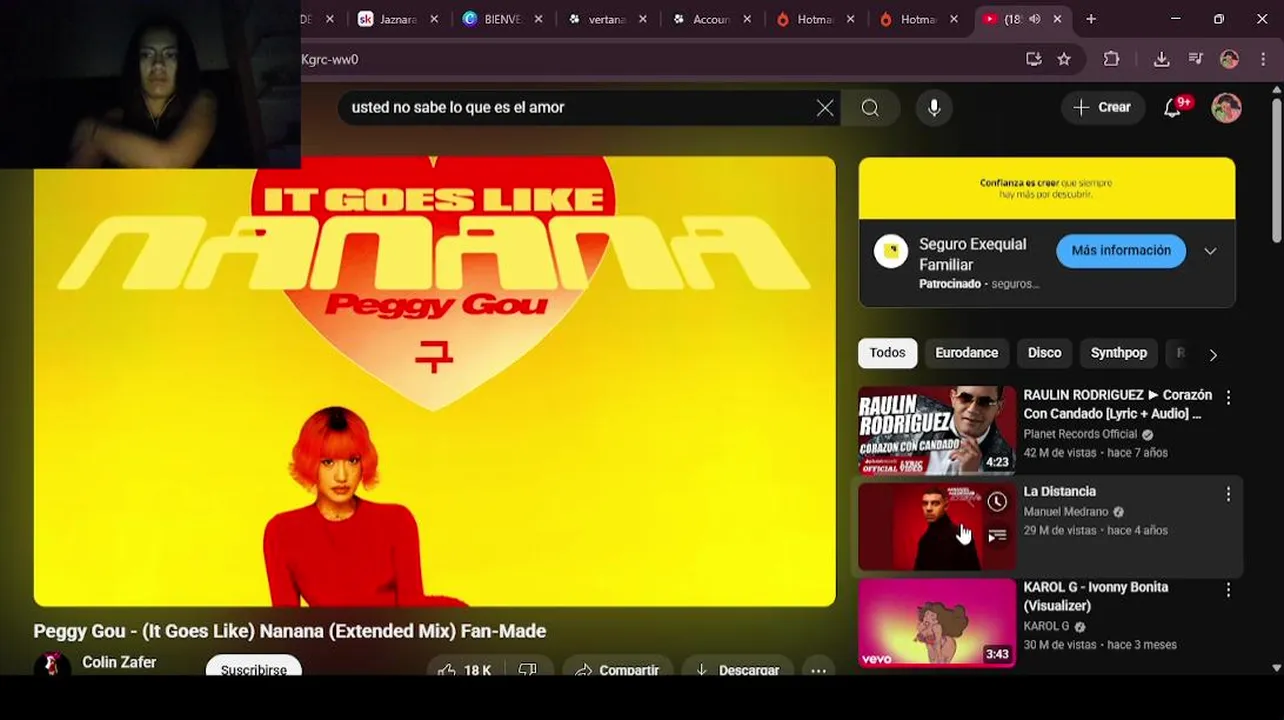This screenshot has height=720, width=1284.
Task: Open Raulin Rodriguez video thumbnail
Action: (x=937, y=430)
